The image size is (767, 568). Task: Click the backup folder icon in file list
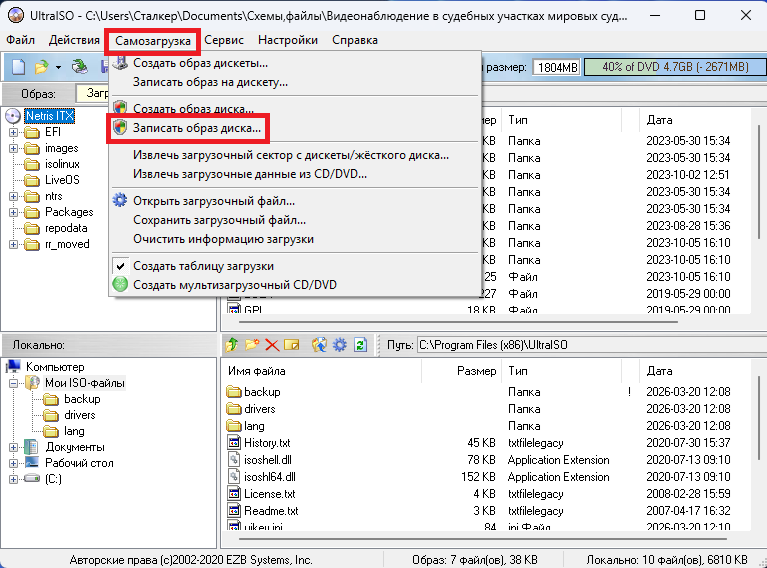point(234,392)
